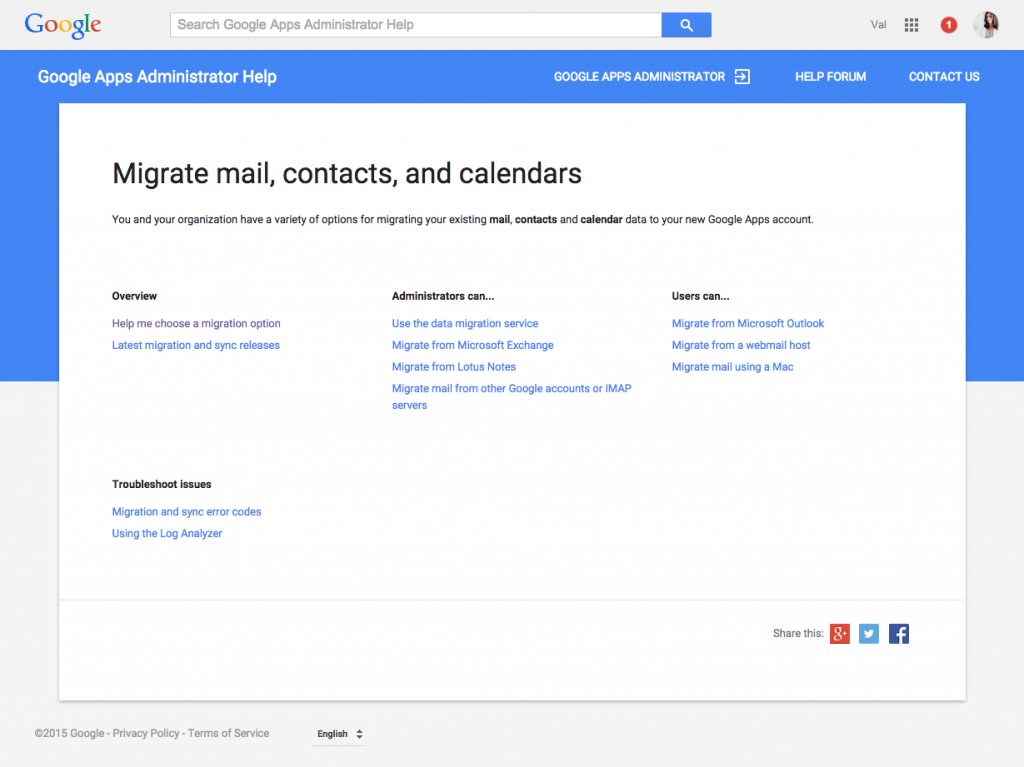Click the Val account name
This screenshot has width=1024, height=767.
coord(878,25)
